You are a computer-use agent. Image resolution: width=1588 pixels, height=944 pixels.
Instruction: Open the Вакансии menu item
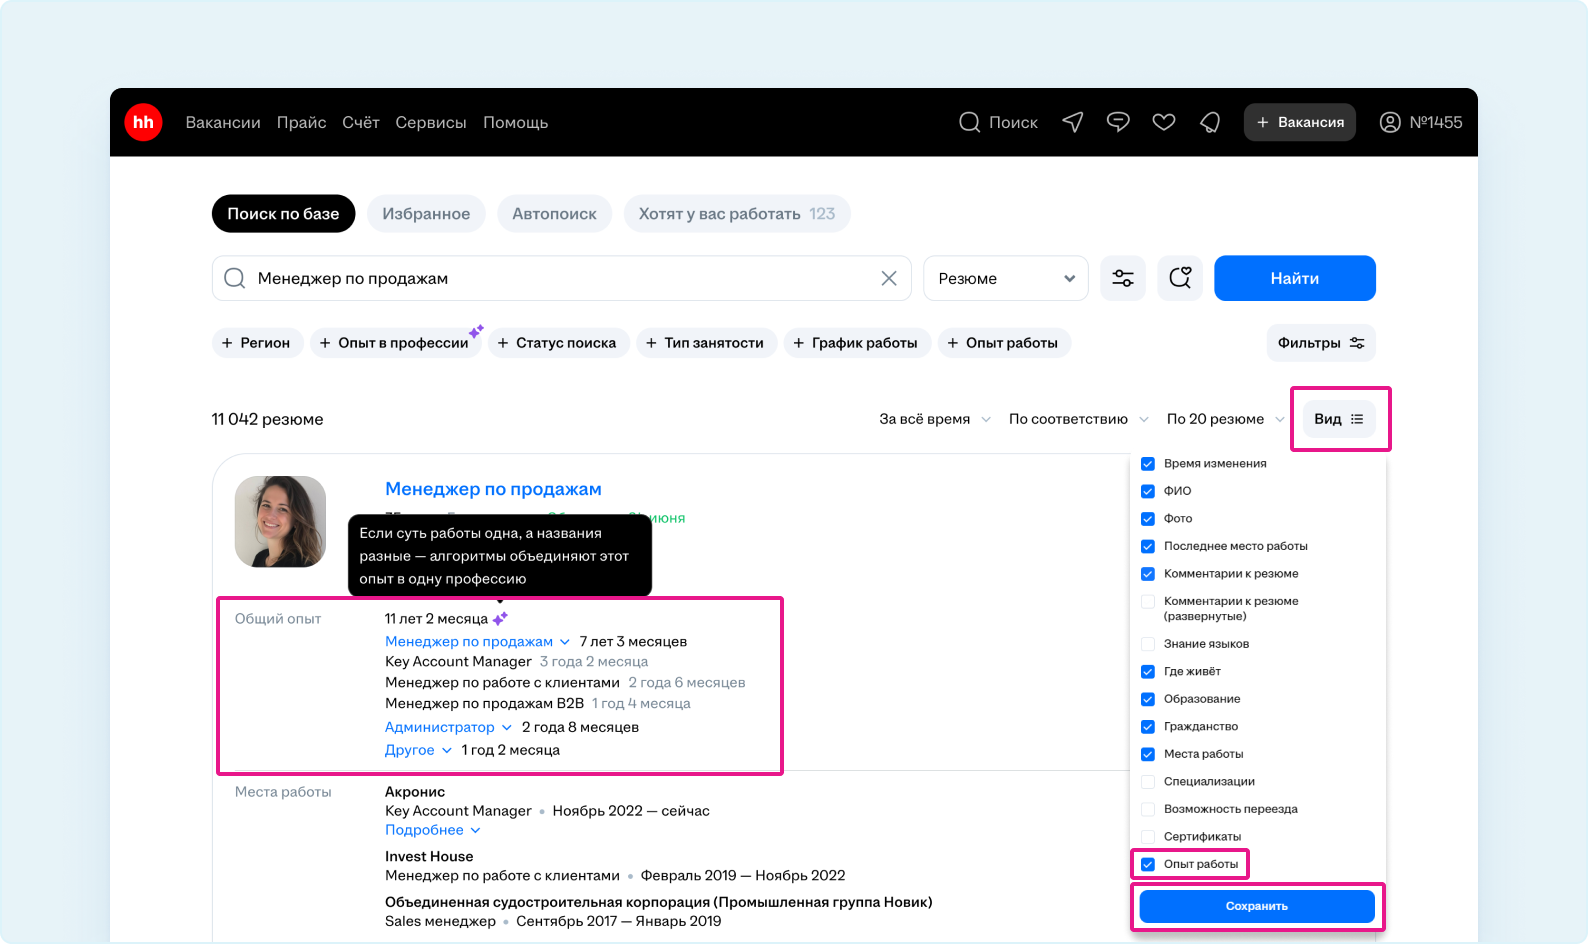[223, 122]
